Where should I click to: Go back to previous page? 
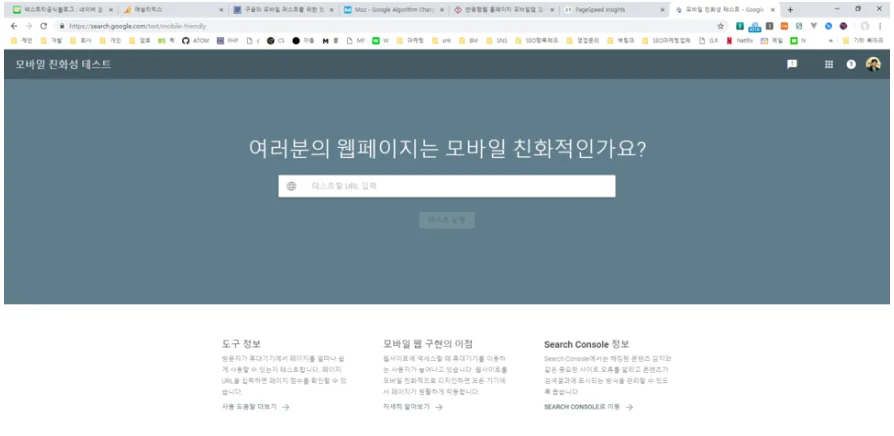(13, 26)
